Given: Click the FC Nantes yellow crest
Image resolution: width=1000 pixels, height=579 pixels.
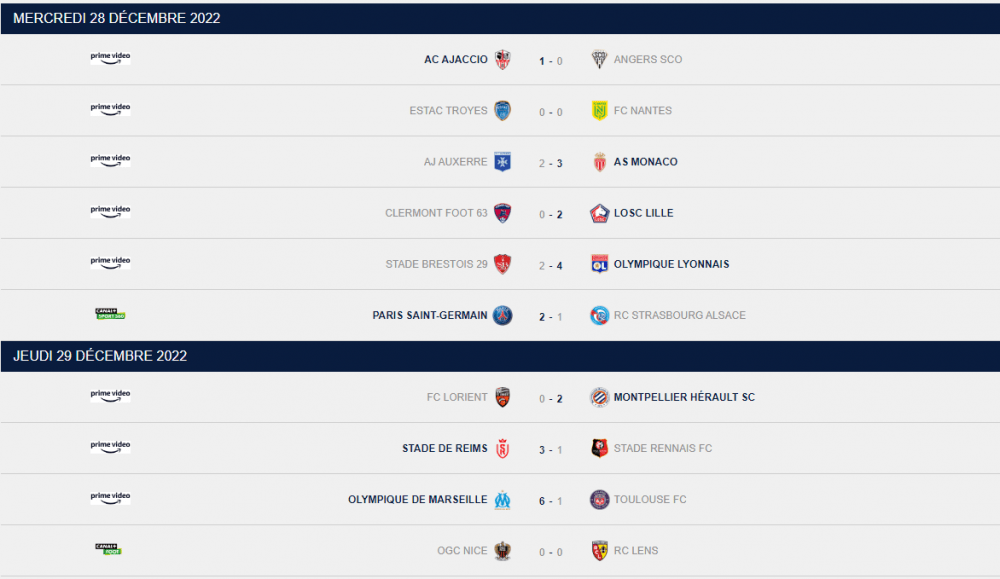Looking at the screenshot, I should (599, 110).
